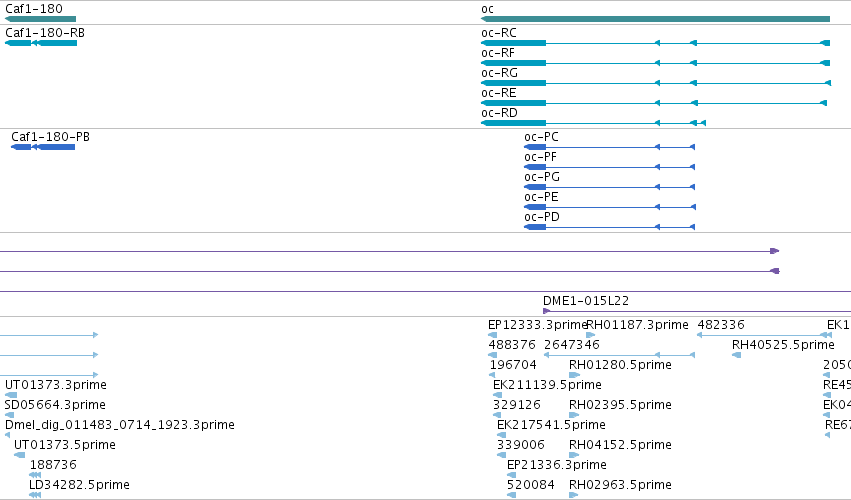Choose the oc-PG protein label
The width and height of the screenshot is (851, 500).
tap(542, 177)
